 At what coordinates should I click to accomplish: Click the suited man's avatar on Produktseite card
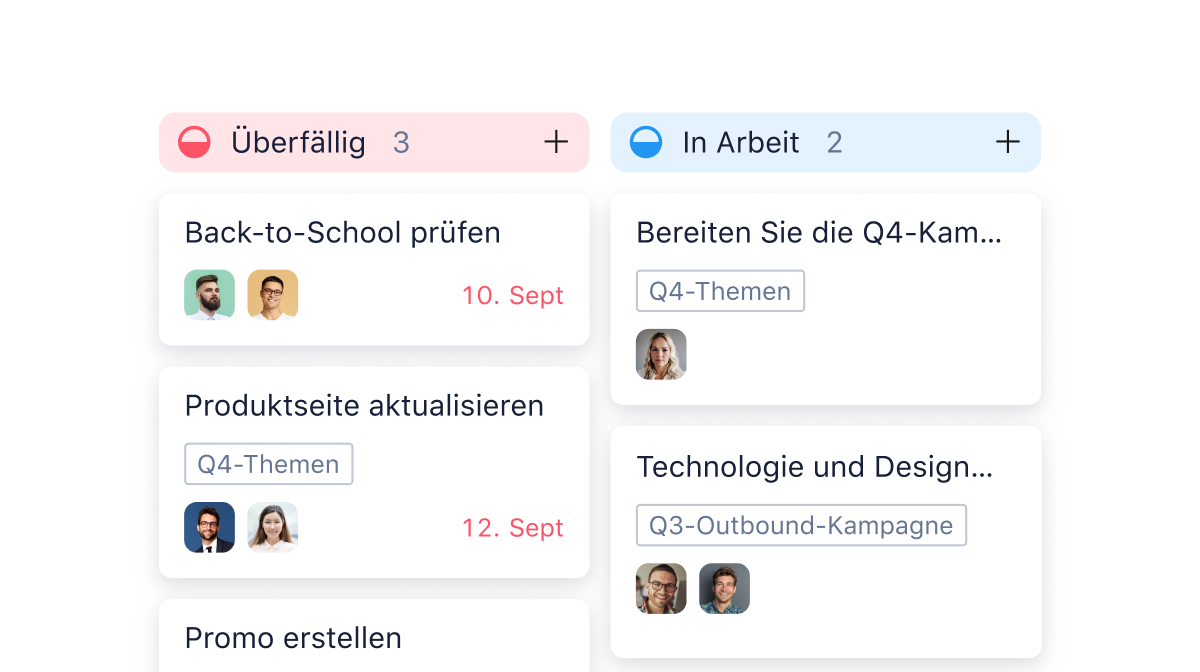(209, 527)
